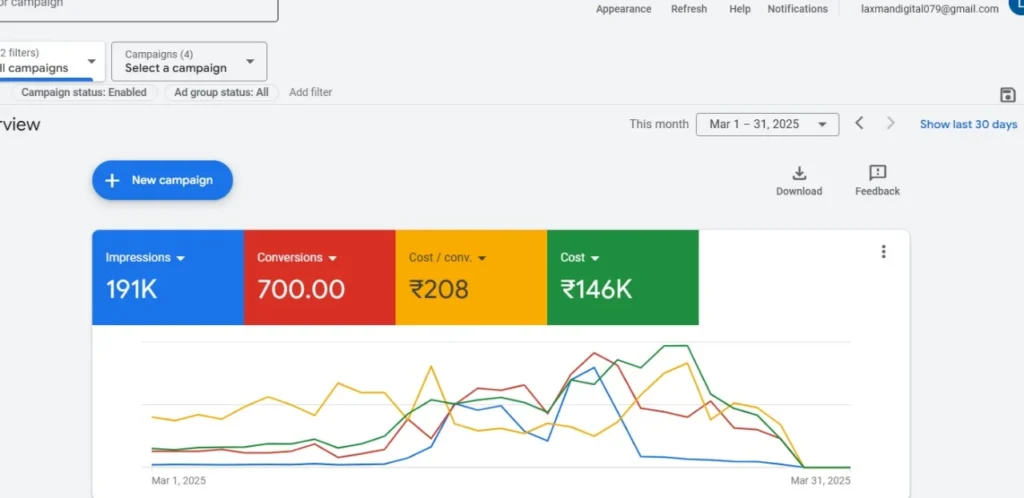Expand the Select a campaign dropdown

click(189, 61)
